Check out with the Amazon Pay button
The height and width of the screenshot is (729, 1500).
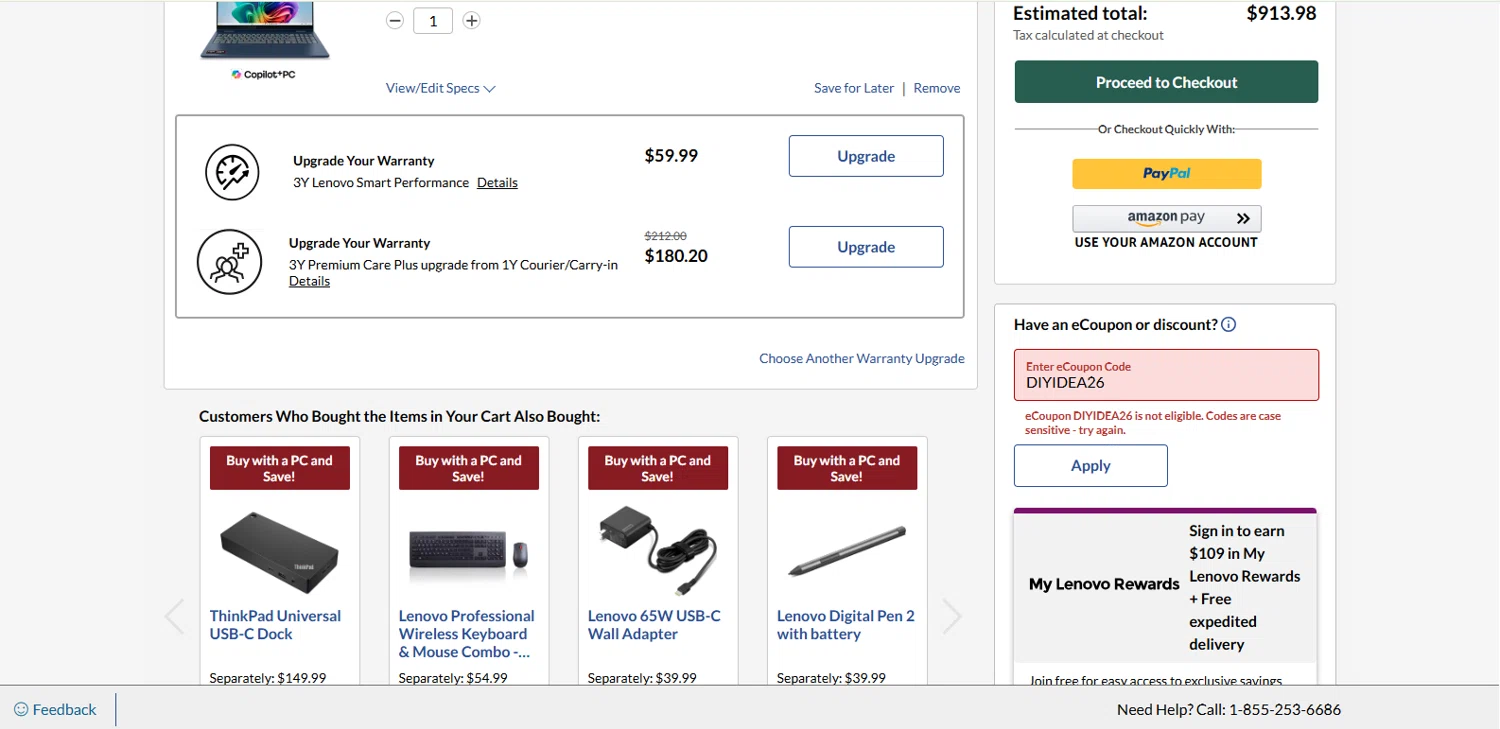click(x=1166, y=219)
